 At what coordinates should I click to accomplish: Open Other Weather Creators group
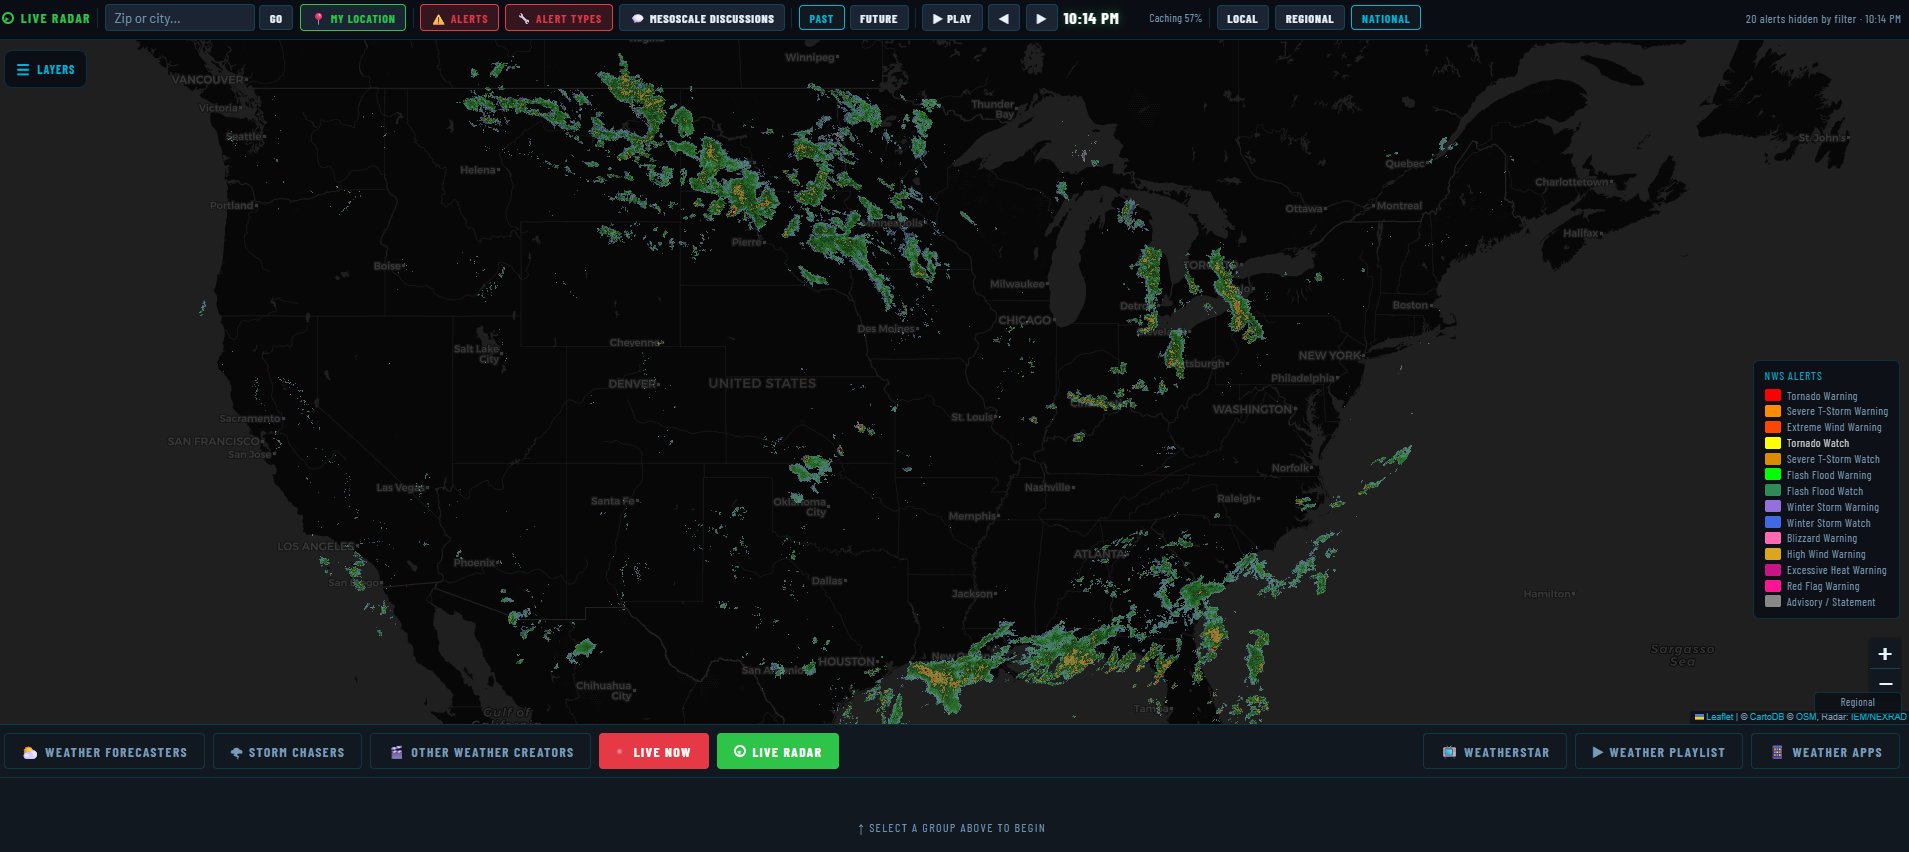click(x=481, y=752)
